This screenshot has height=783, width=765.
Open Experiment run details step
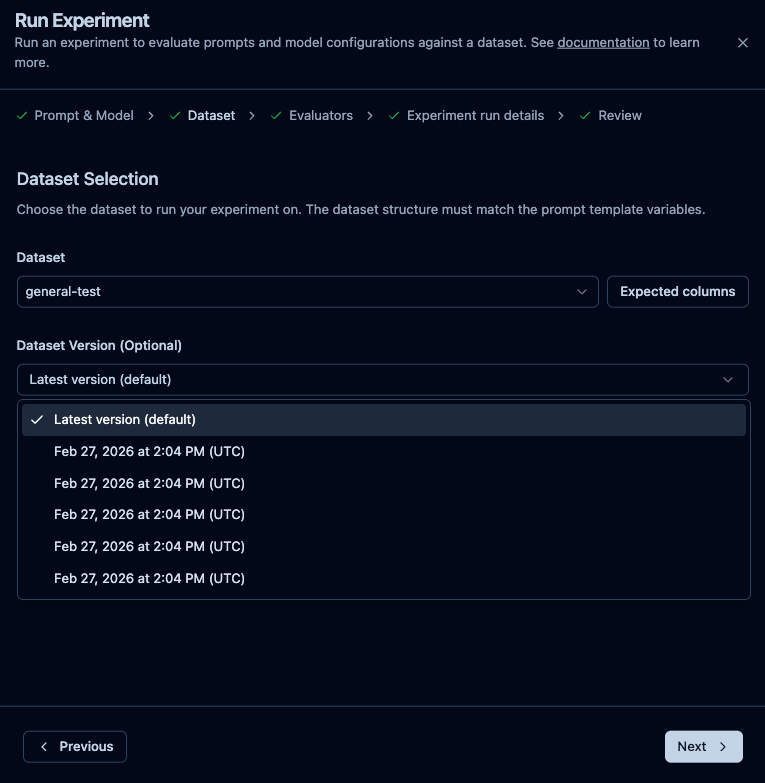(x=475, y=116)
